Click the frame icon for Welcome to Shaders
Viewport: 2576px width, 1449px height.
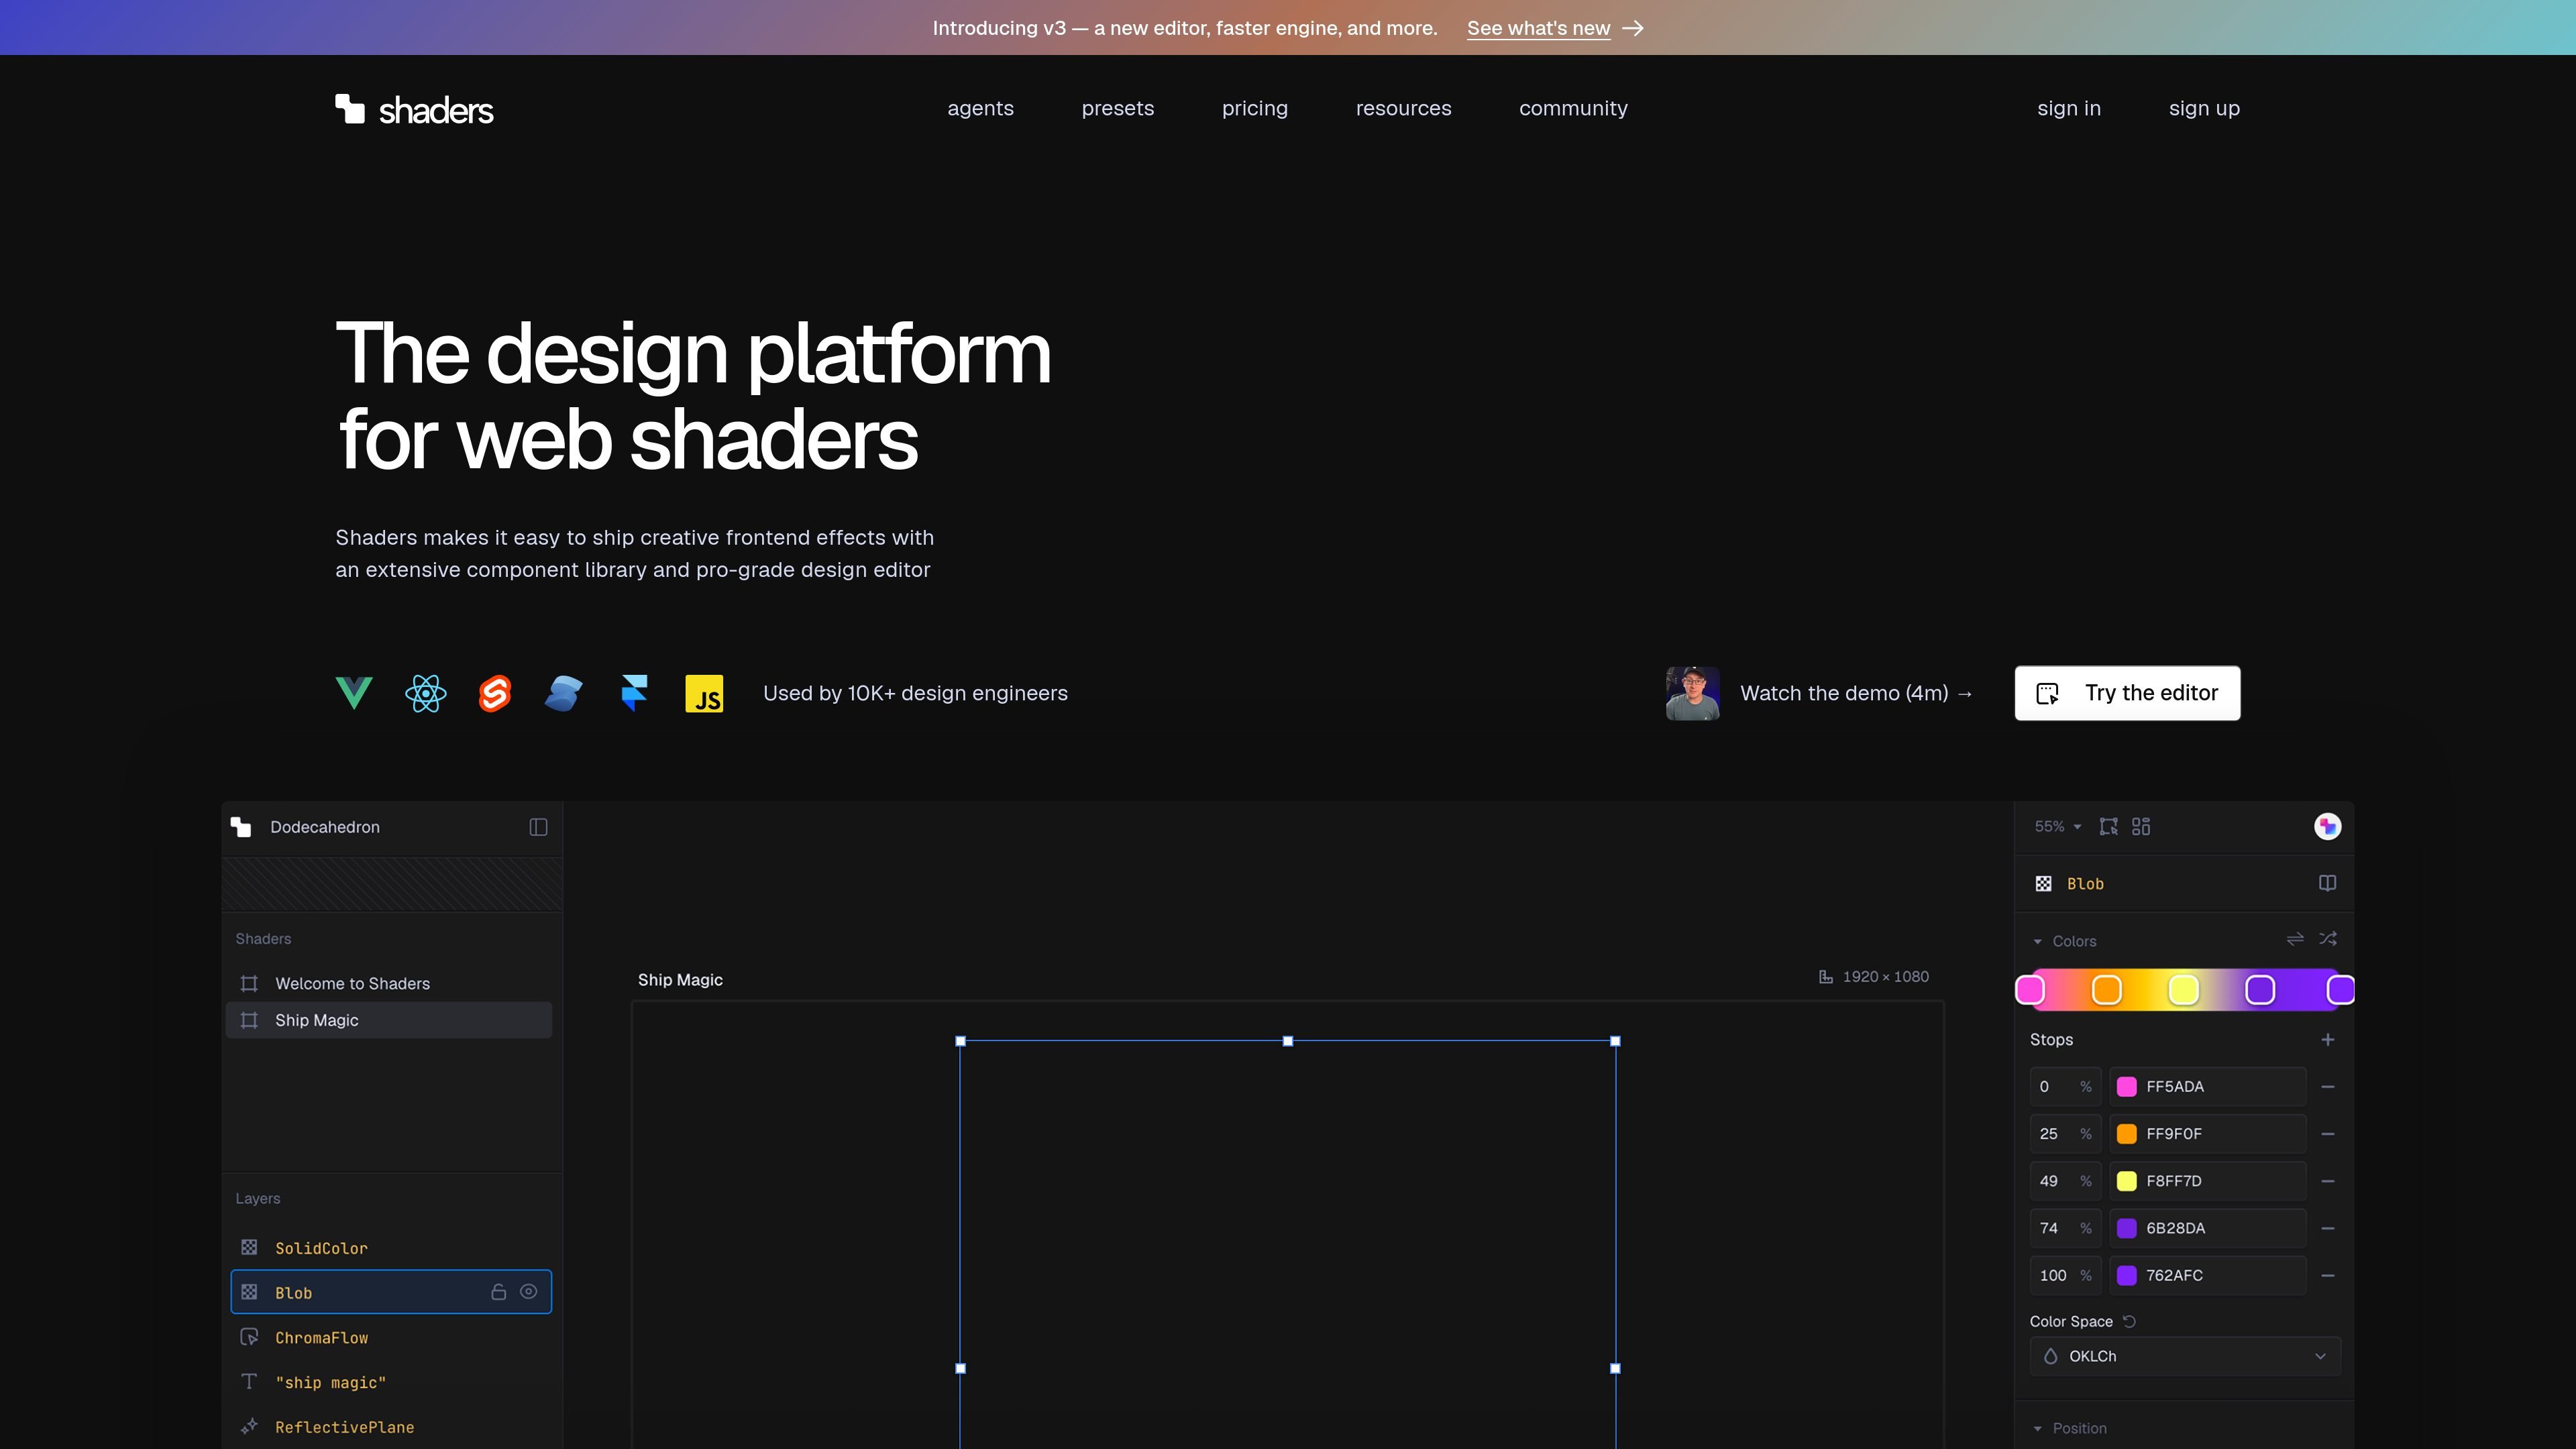pyautogui.click(x=249, y=983)
